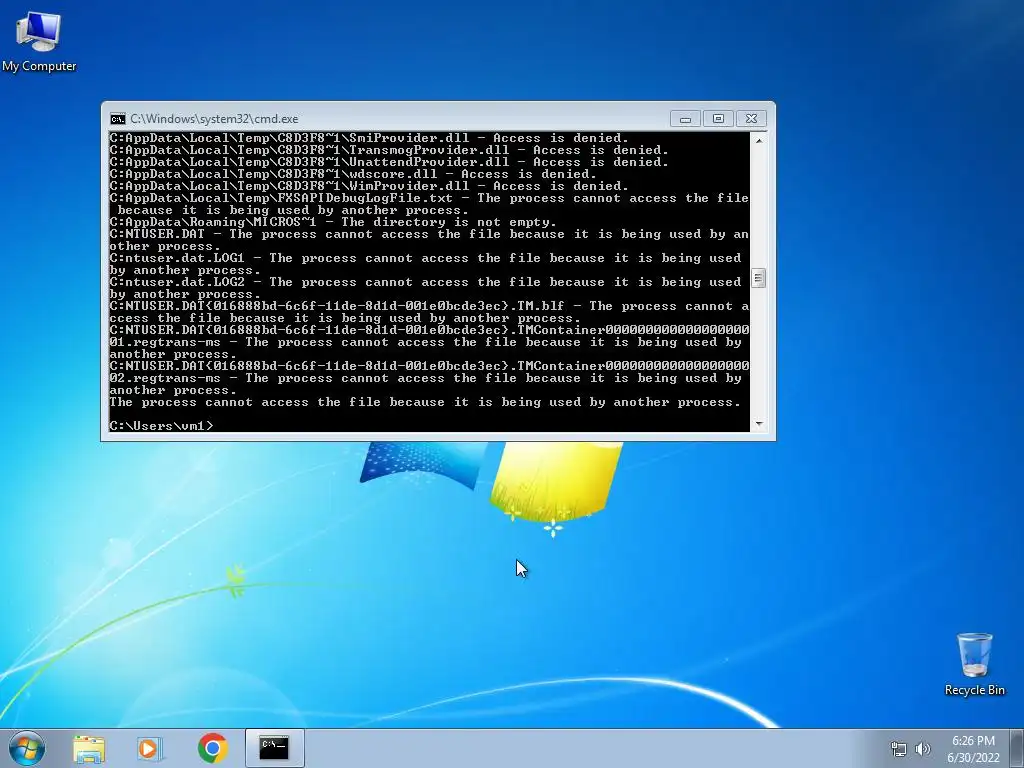Click the console scrollbar down arrow
The image size is (1024, 768).
click(758, 424)
